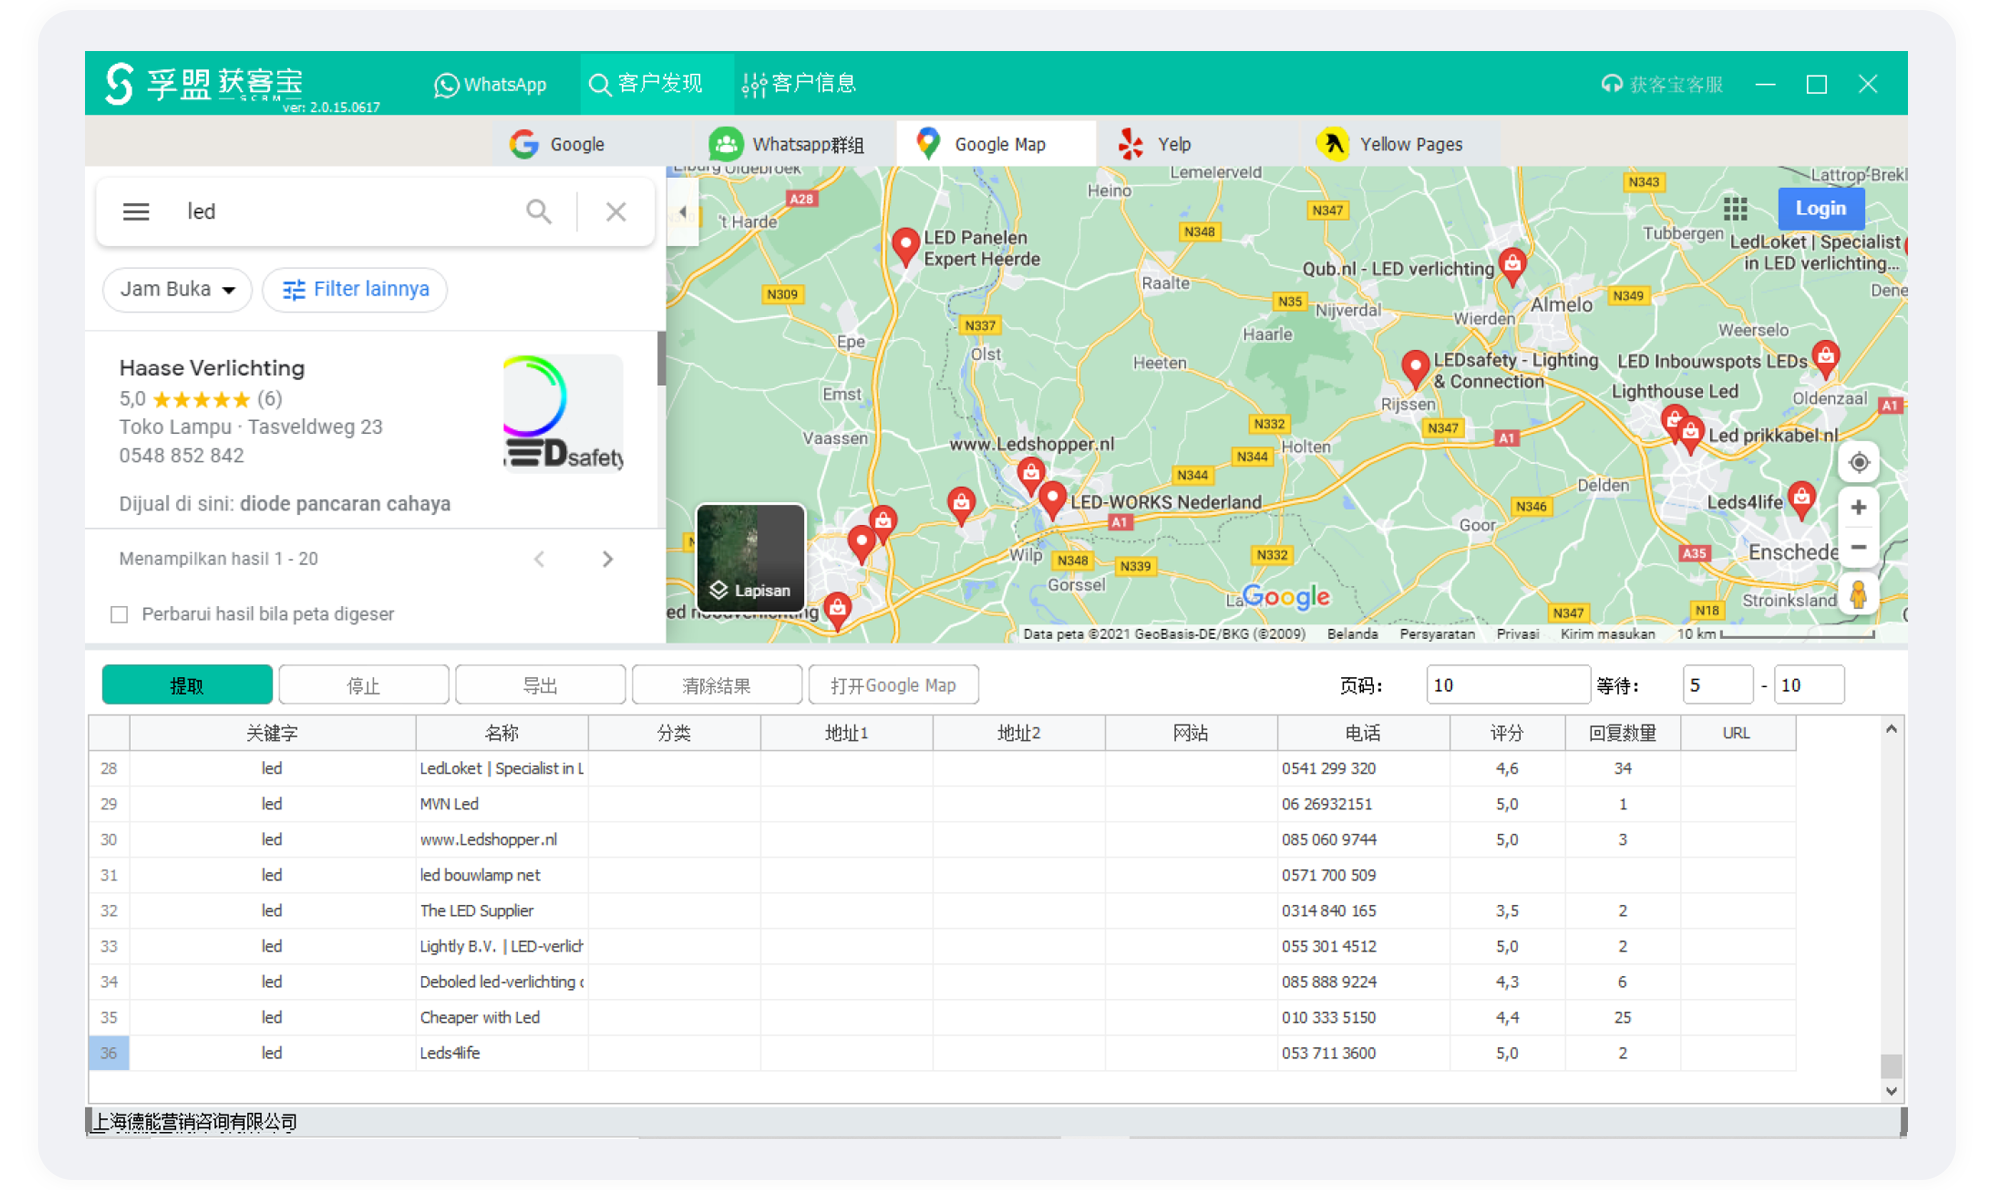Click the magnifier icon to search for led
The image size is (1994, 1190).
539,211
